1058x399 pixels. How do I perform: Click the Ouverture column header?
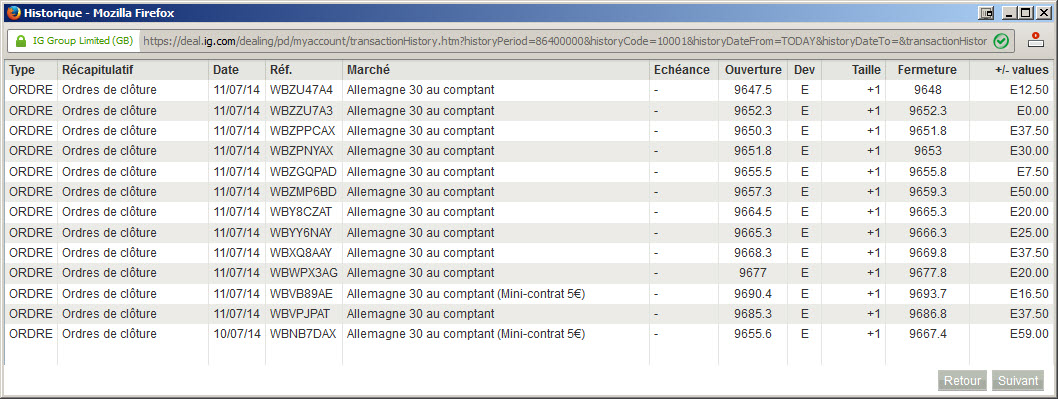(x=753, y=70)
